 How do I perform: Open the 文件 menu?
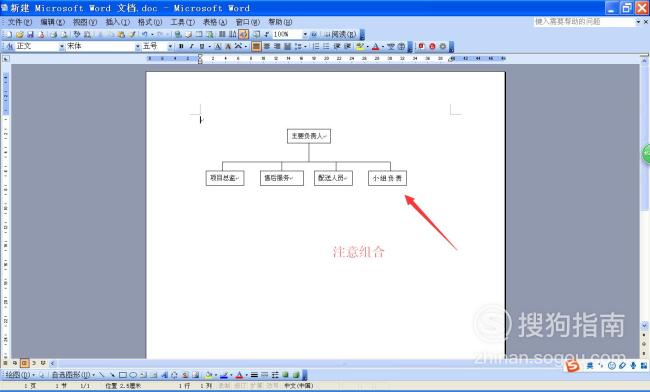(19, 22)
